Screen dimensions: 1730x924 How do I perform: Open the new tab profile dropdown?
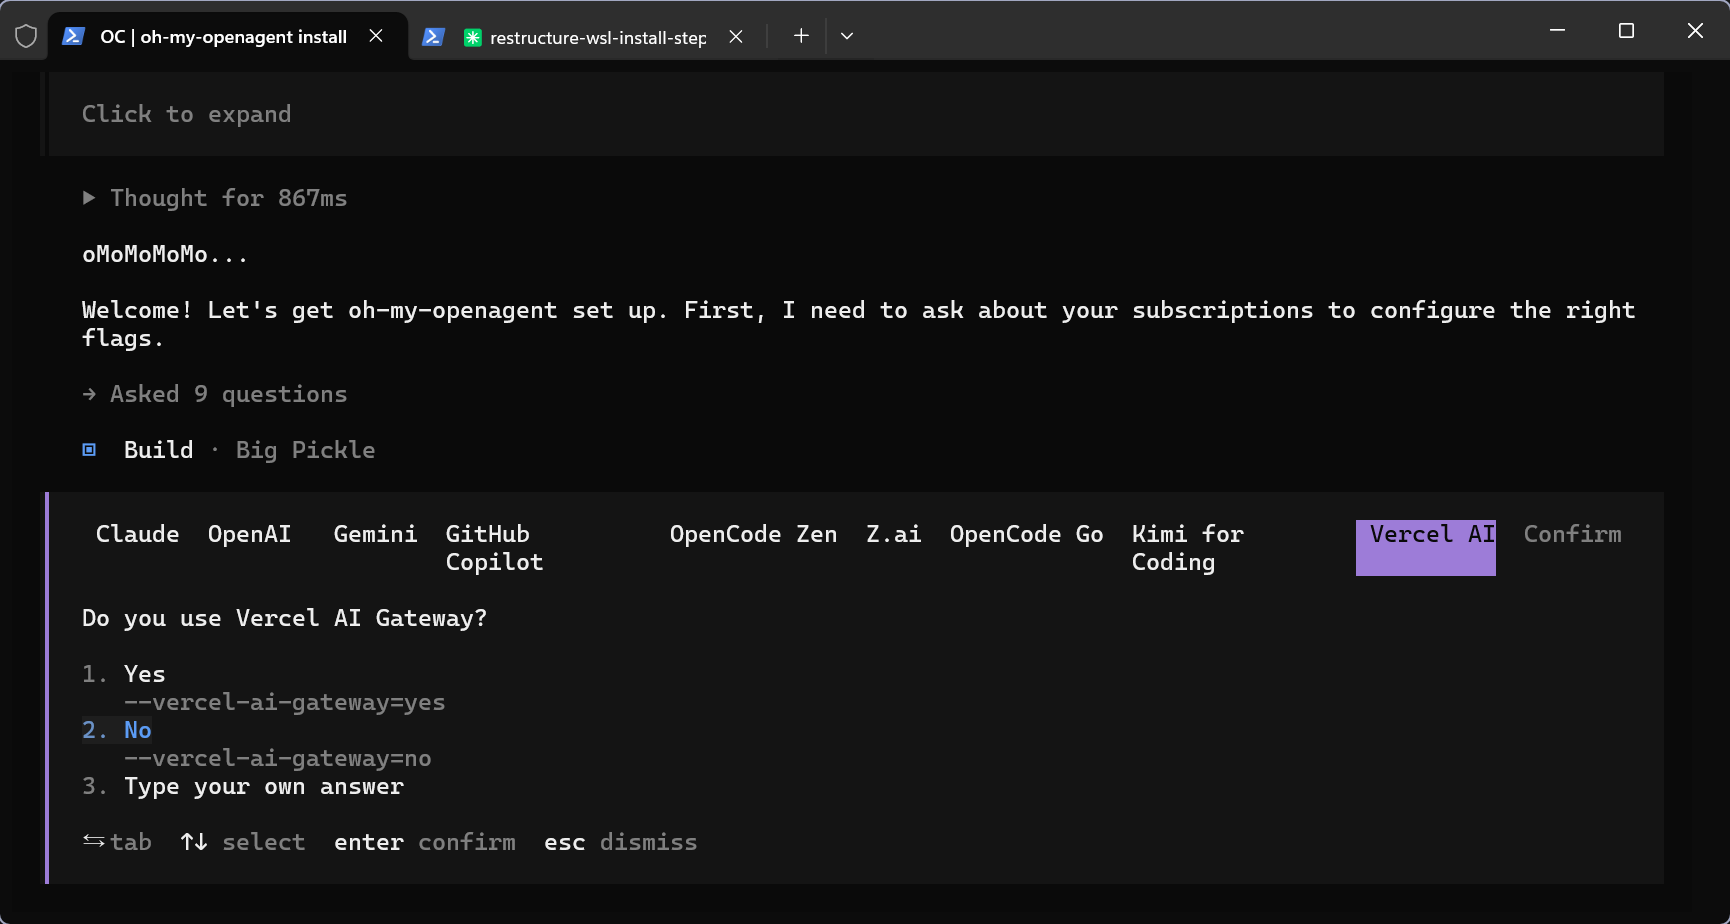pos(847,36)
